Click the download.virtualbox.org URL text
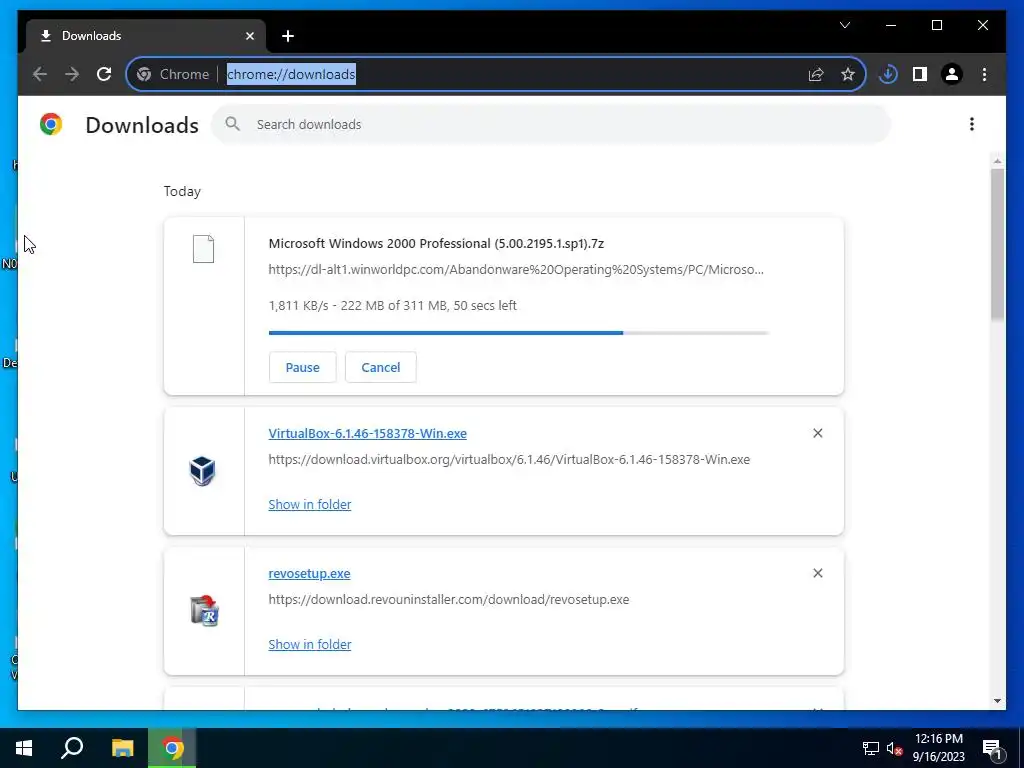 pyautogui.click(x=509, y=460)
